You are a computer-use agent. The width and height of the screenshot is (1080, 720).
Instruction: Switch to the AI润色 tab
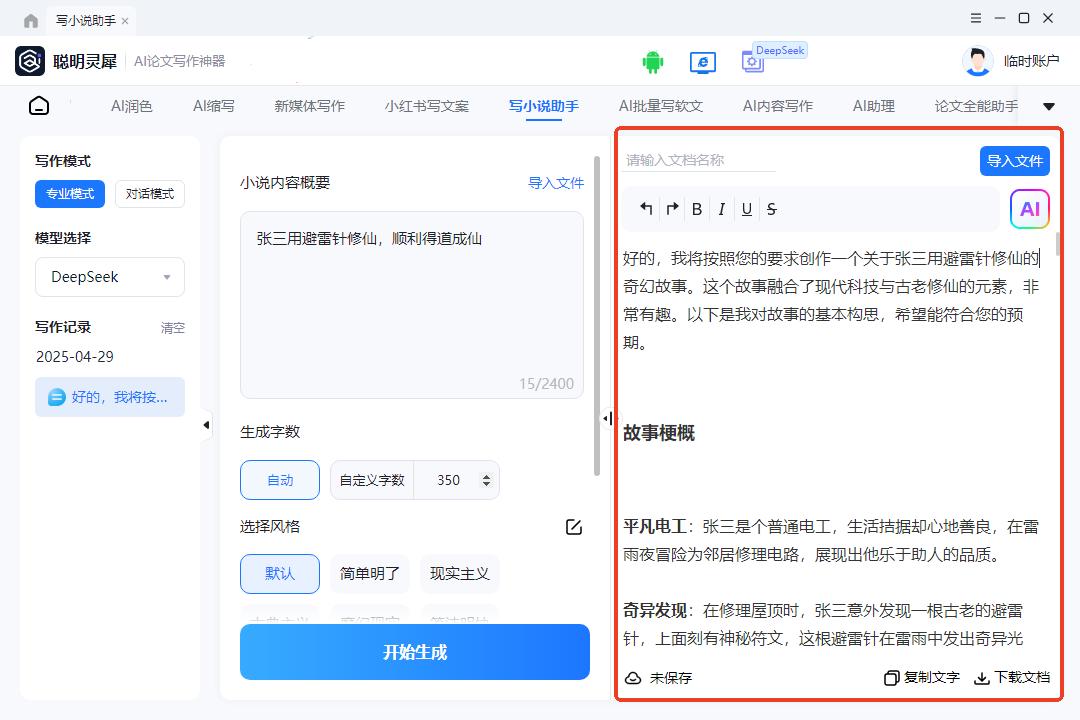(x=131, y=105)
